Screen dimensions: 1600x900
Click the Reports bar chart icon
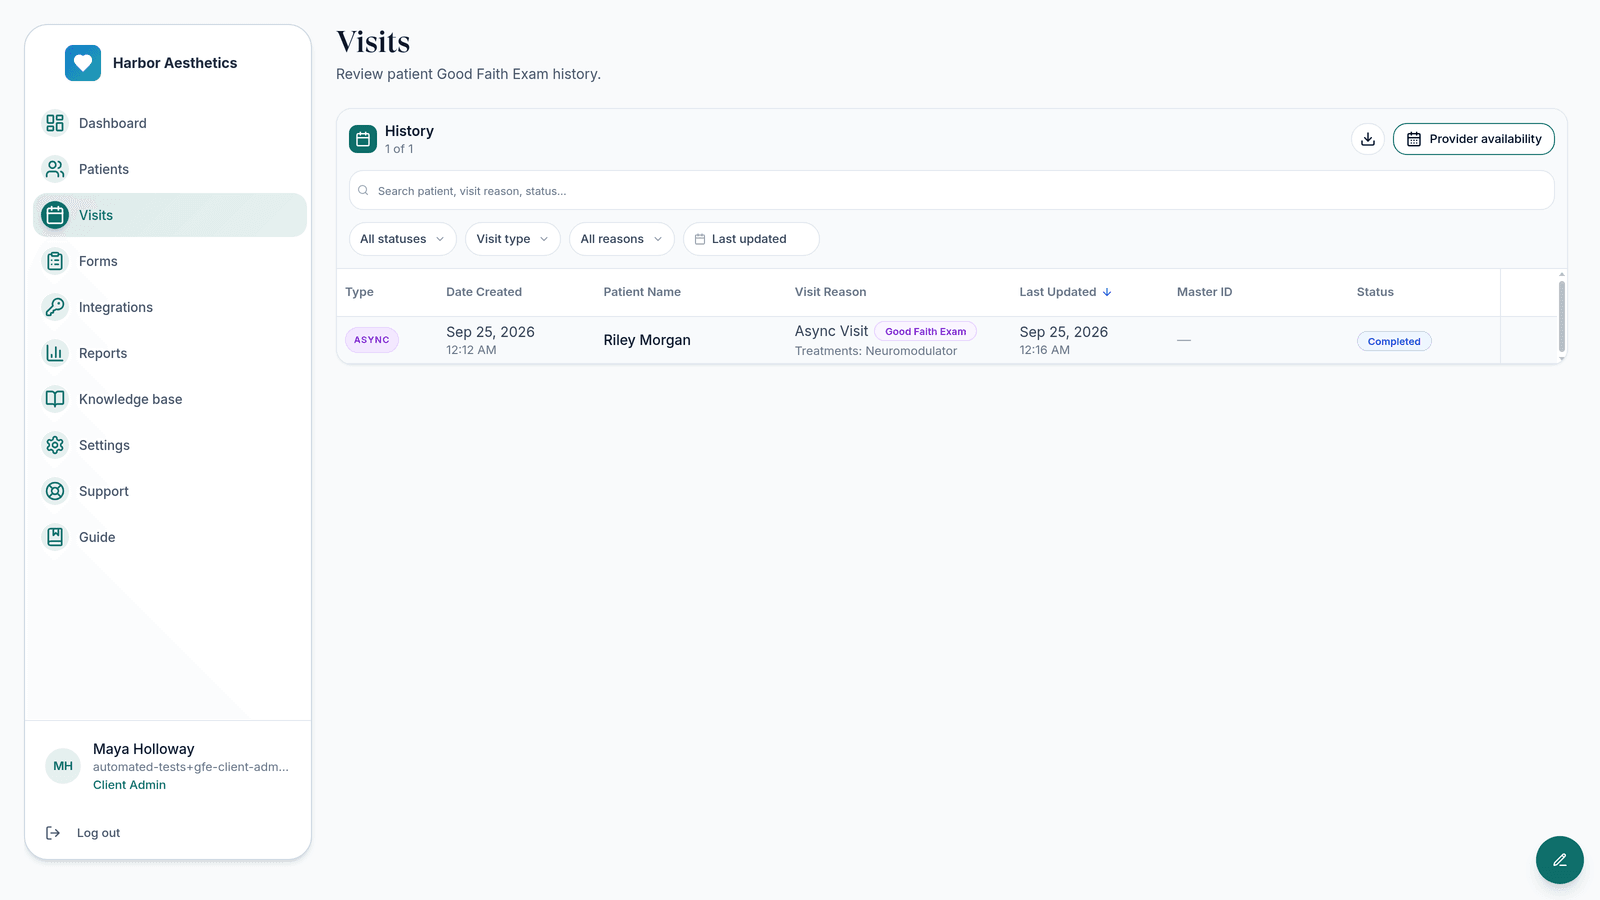point(55,353)
